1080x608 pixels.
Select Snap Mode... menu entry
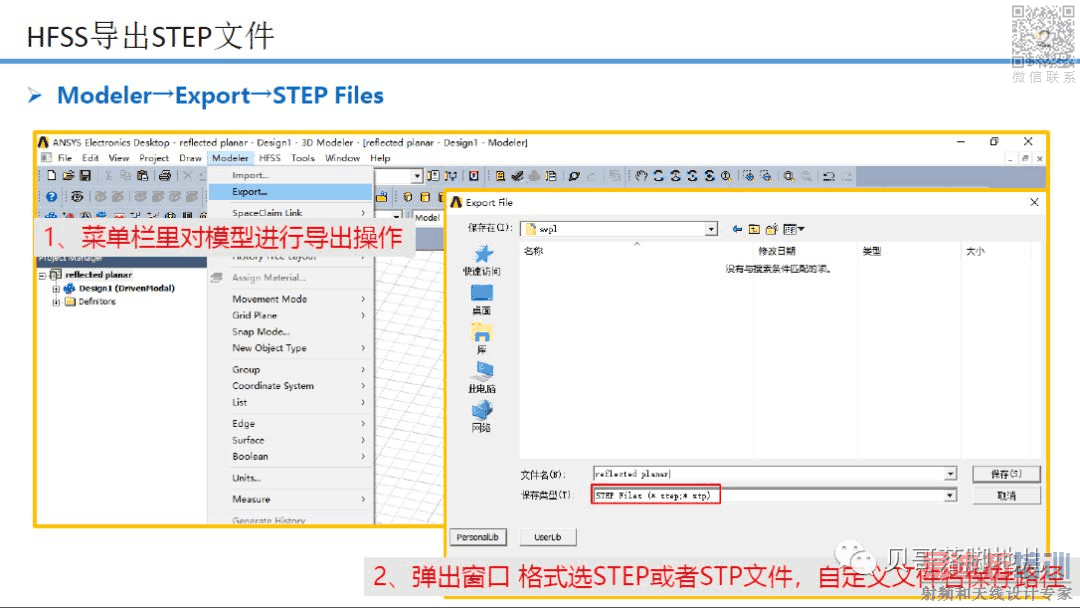click(x=290, y=332)
